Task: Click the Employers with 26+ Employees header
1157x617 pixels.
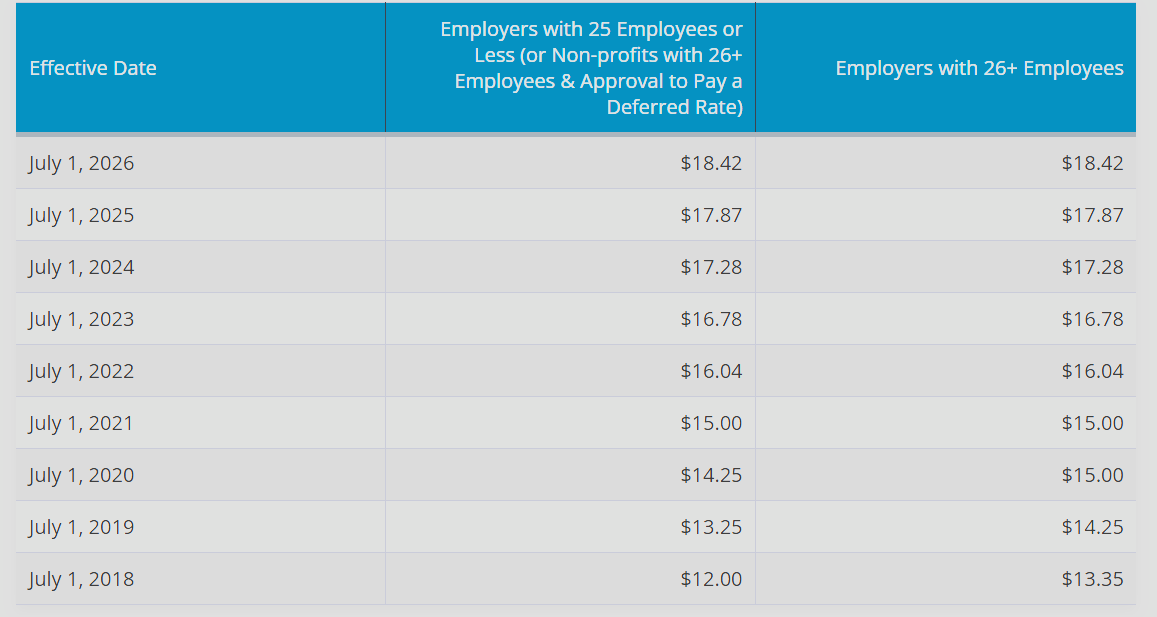Action: tap(945, 68)
